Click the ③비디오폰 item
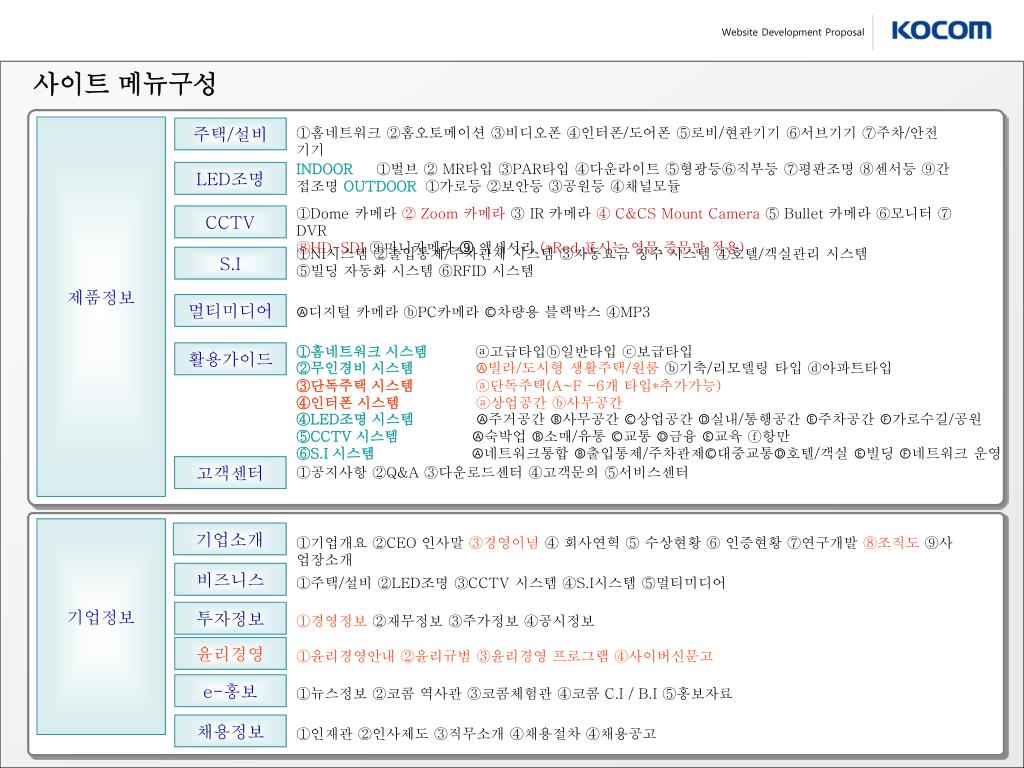 (526, 133)
